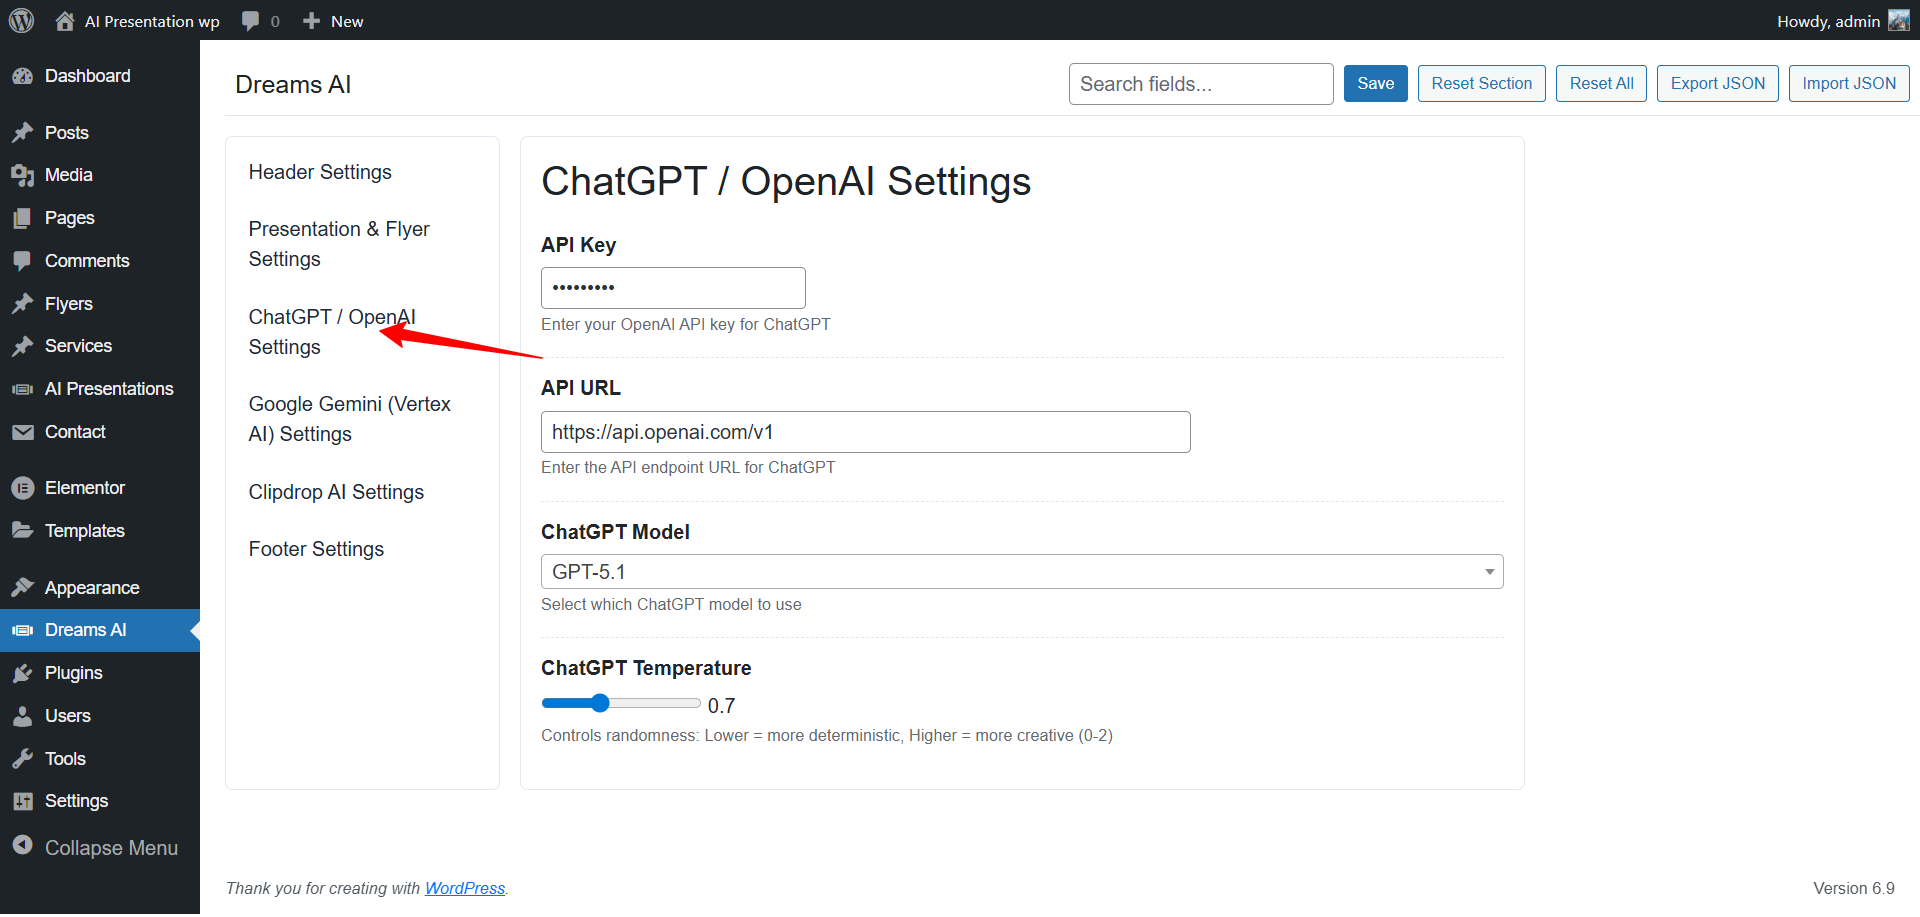The height and width of the screenshot is (917, 1920).
Task: Click the admin avatar icon
Action: coord(1899,20)
